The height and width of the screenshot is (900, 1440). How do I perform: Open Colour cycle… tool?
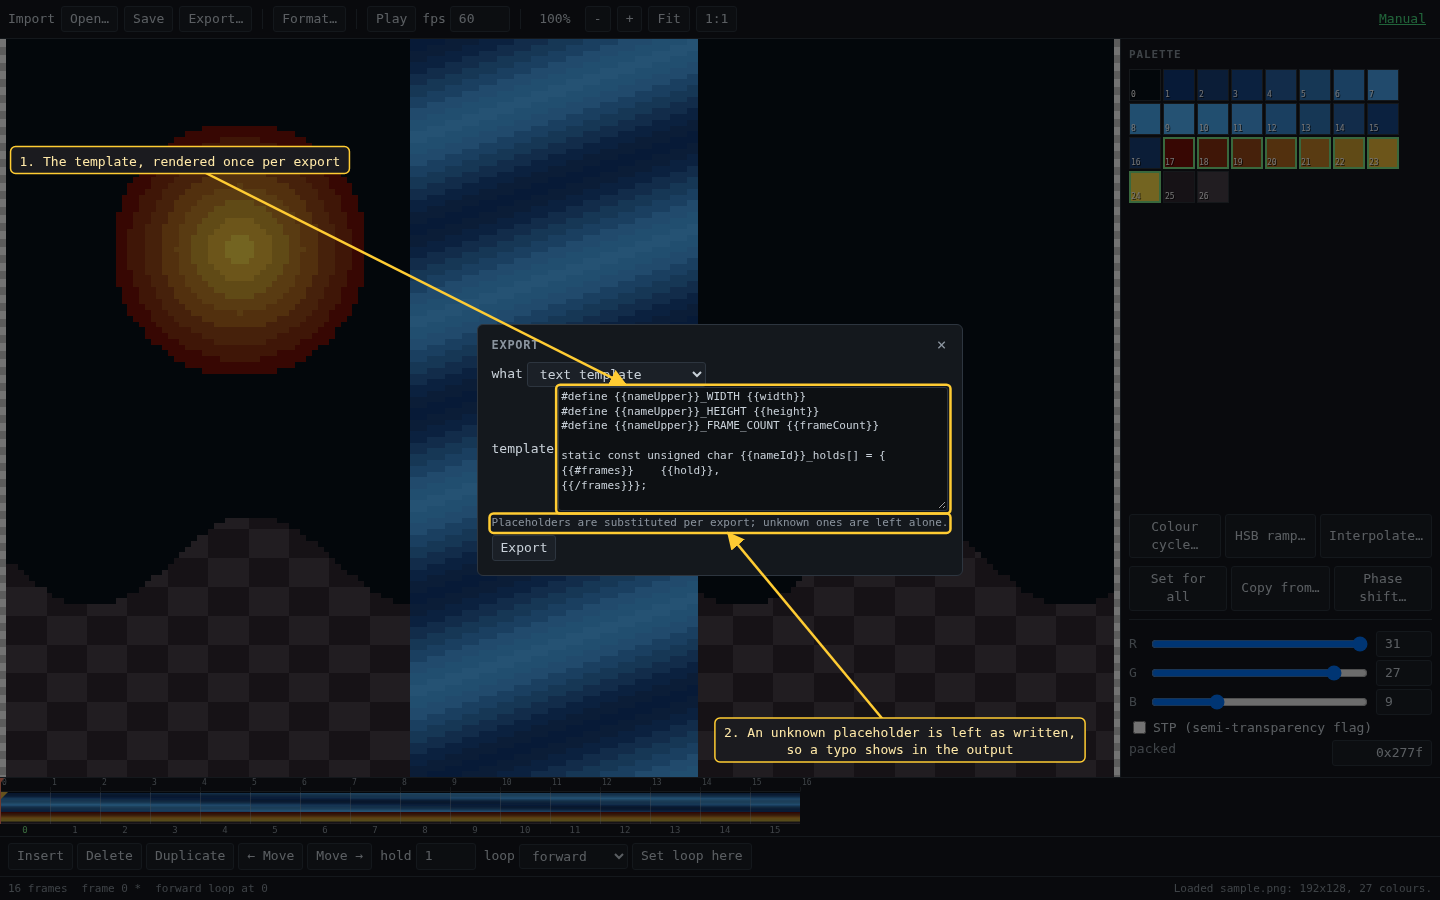pyautogui.click(x=1175, y=536)
